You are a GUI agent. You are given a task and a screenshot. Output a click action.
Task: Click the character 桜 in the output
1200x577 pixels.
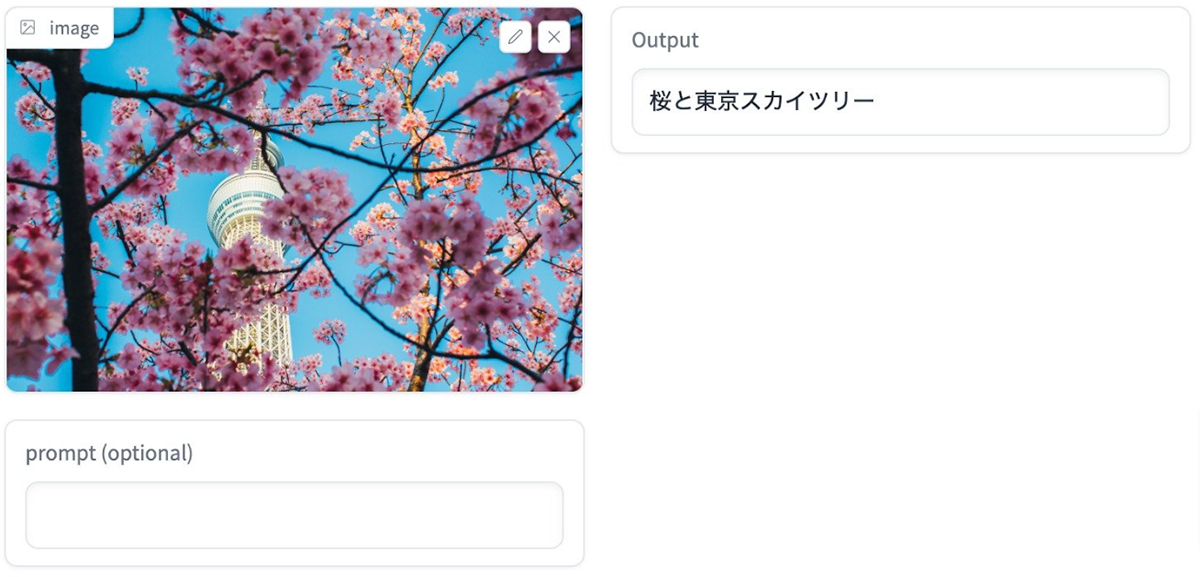pos(660,101)
